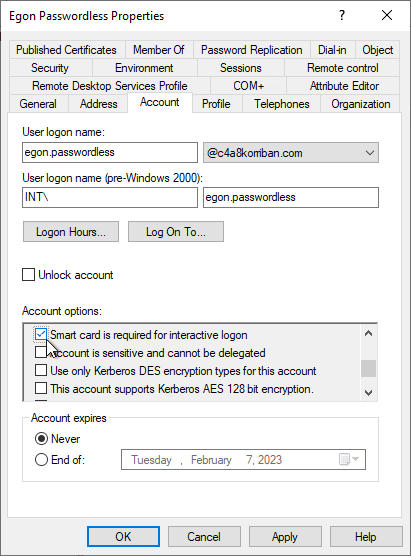Image resolution: width=411 pixels, height=556 pixels.
Task: Uncheck Smart card is required for interactive logon
Action: (41, 334)
